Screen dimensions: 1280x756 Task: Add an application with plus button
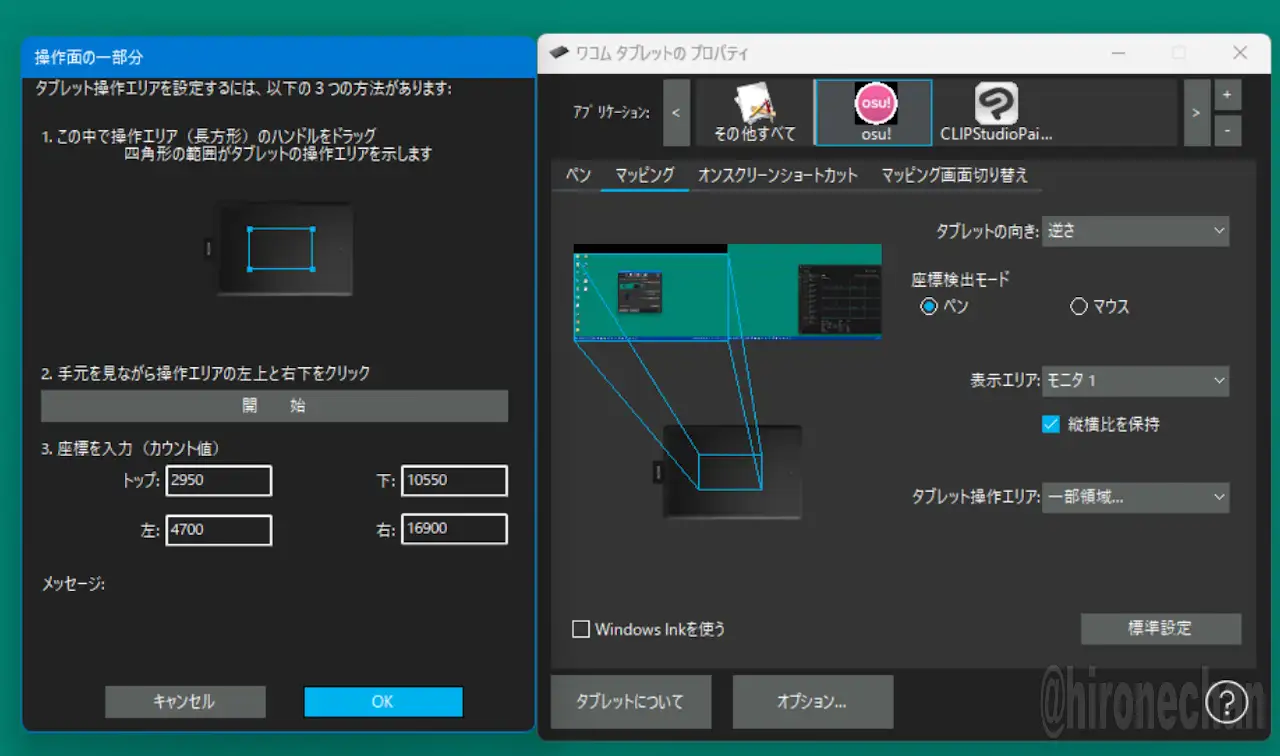pos(1227,95)
